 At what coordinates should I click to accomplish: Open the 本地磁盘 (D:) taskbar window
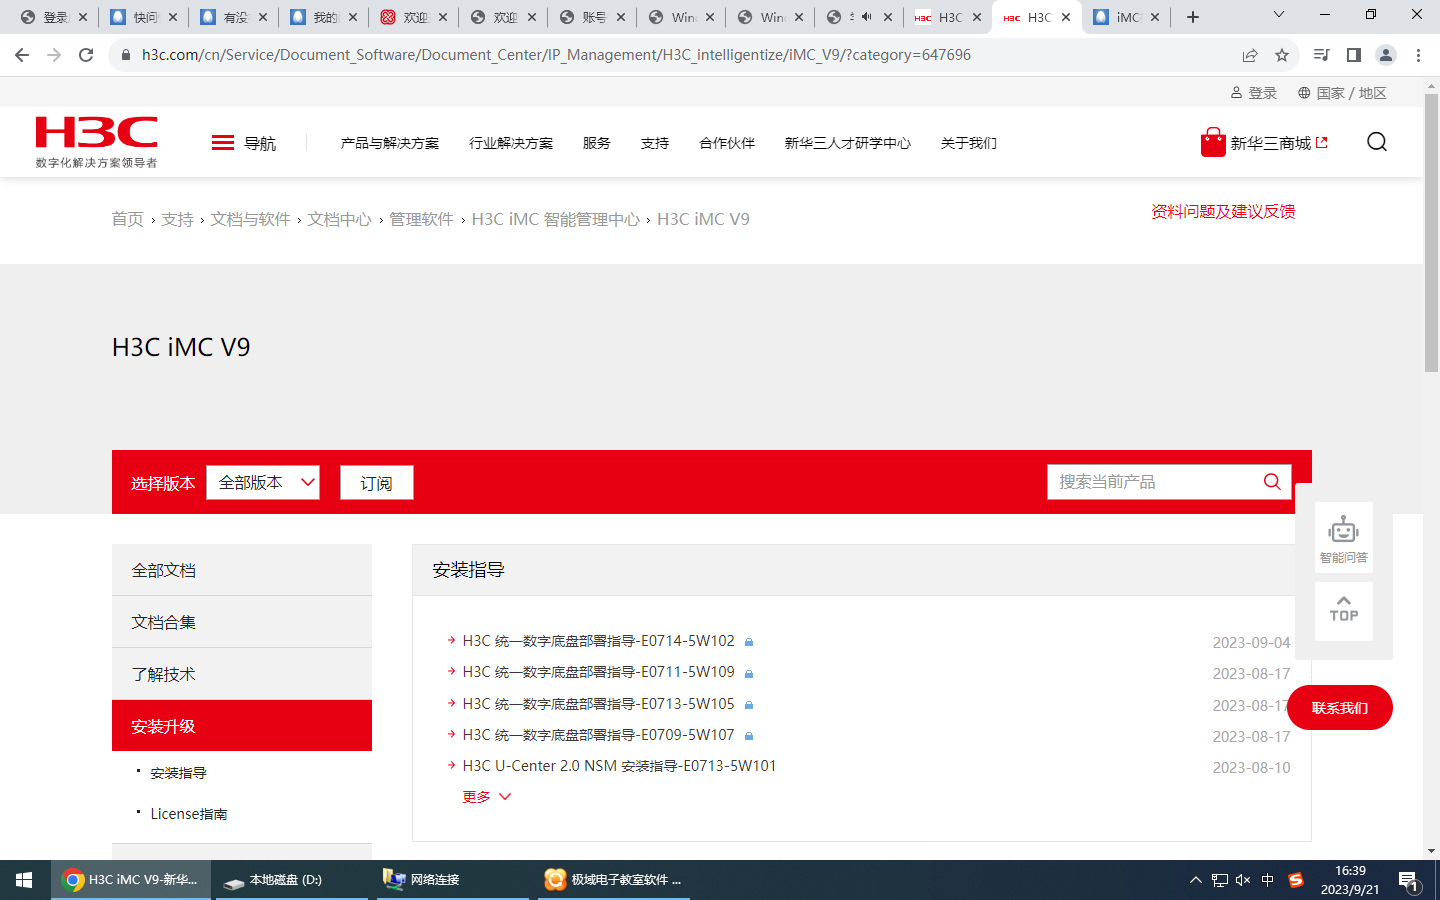(291, 880)
